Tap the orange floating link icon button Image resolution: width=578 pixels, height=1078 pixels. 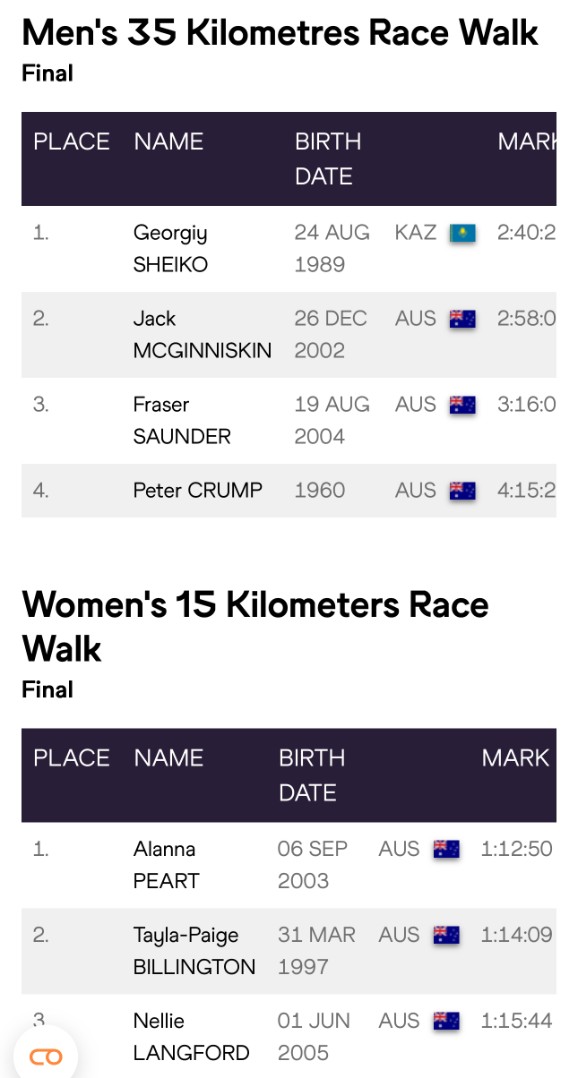point(45,1056)
